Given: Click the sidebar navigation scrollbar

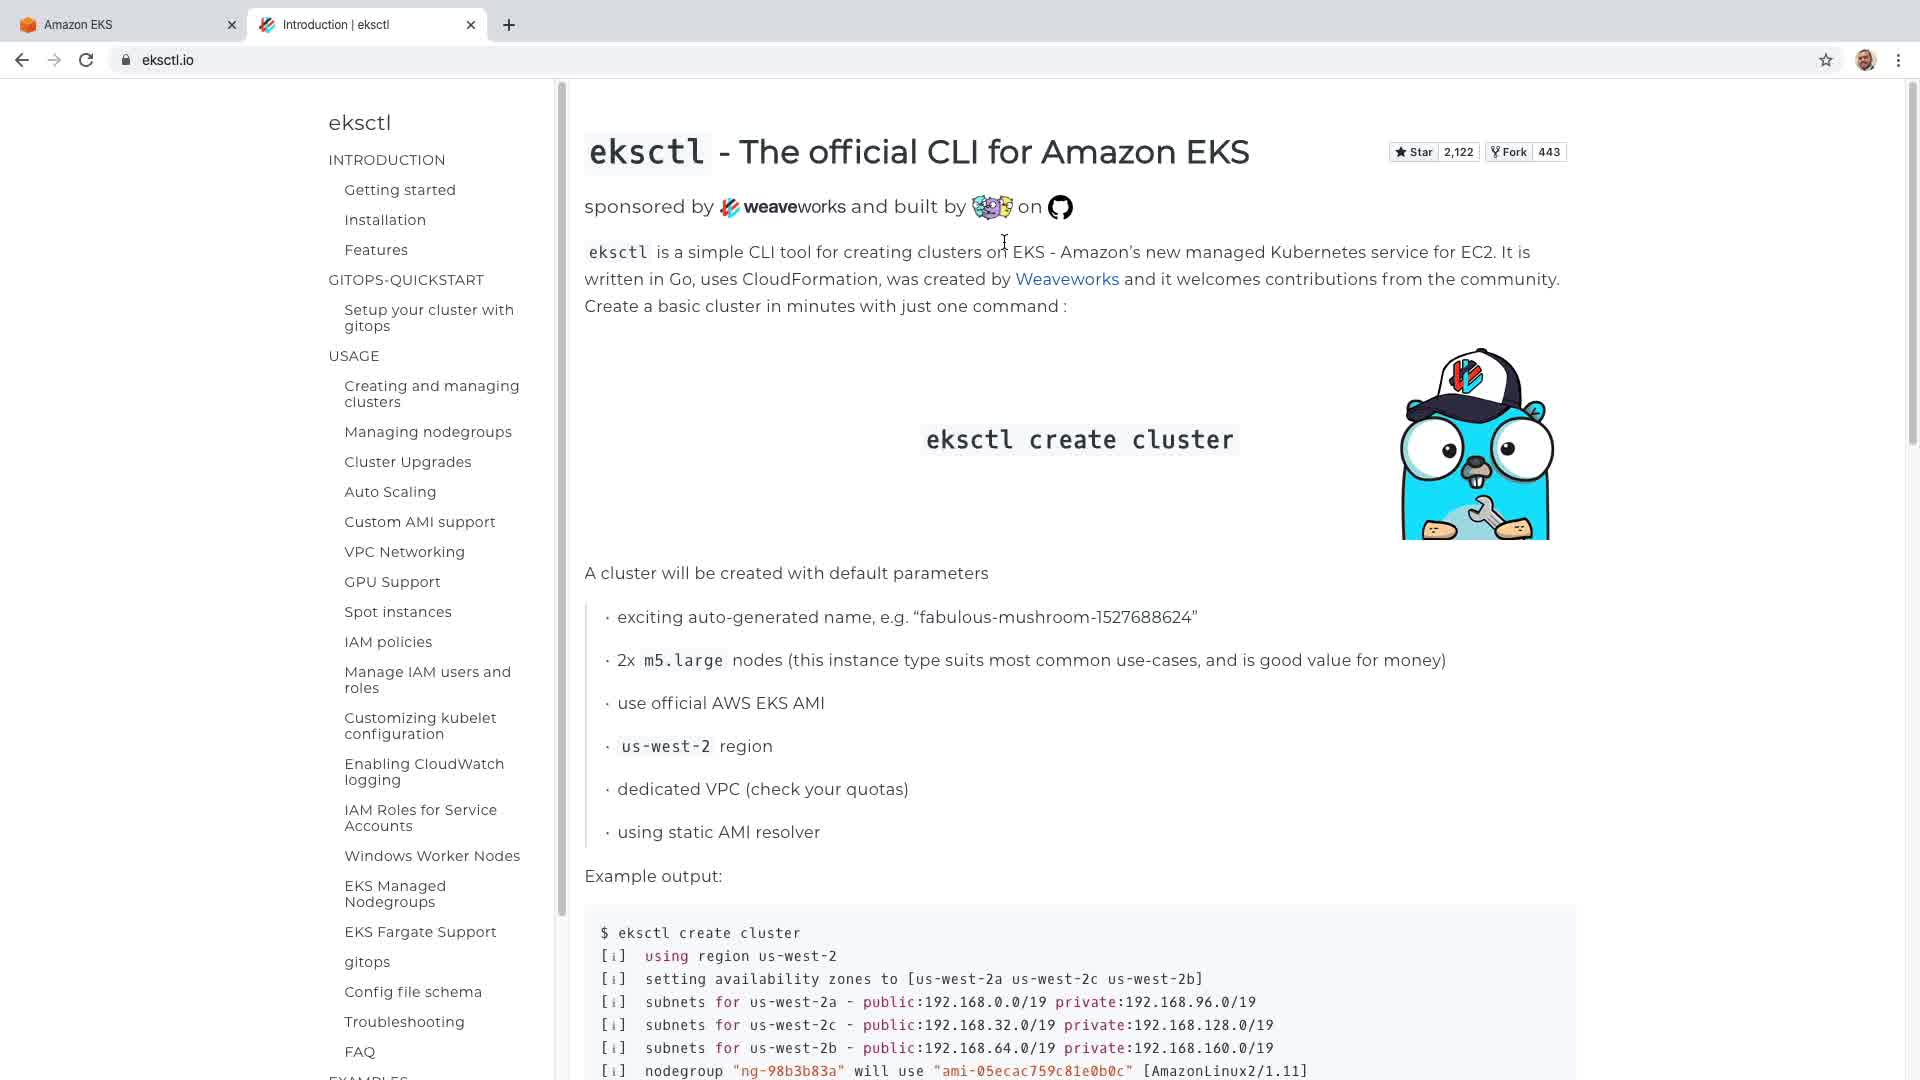Looking at the screenshot, I should pyautogui.click(x=562, y=500).
